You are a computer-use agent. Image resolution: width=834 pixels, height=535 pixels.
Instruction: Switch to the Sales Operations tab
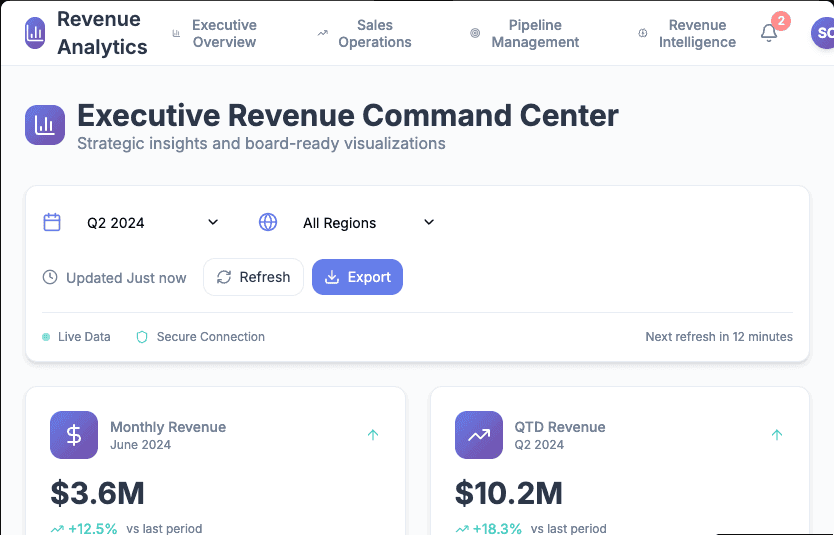[365, 33]
